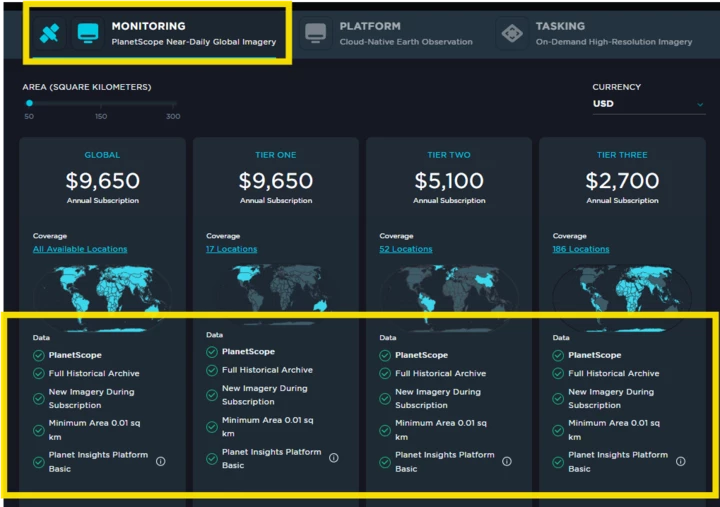
Task: Click the CURRENCY label
Action: 616,87
